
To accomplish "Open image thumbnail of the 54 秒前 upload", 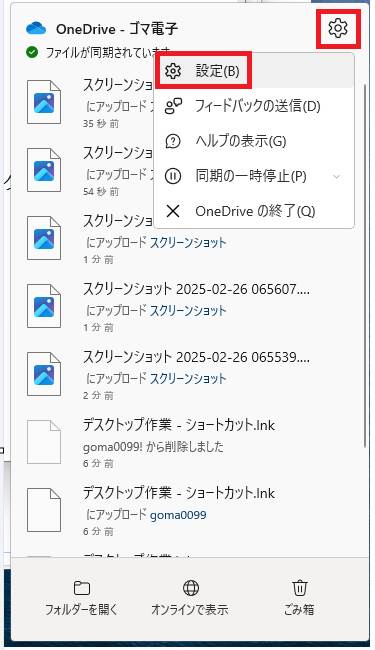I will [x=44, y=170].
